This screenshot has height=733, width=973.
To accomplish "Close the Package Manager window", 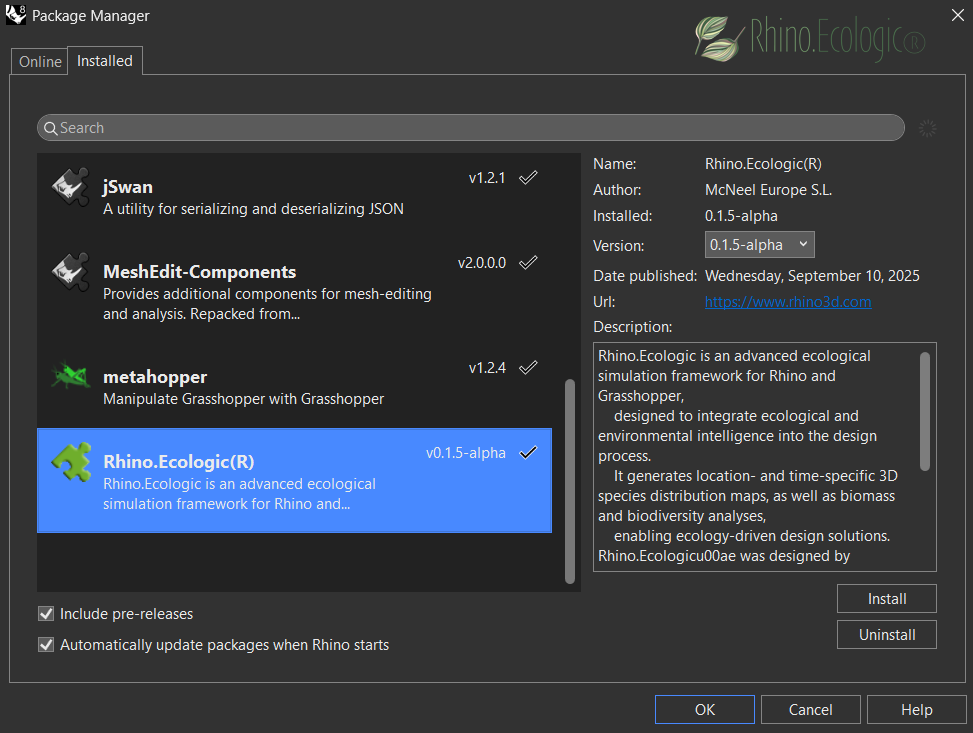I will 957,15.
